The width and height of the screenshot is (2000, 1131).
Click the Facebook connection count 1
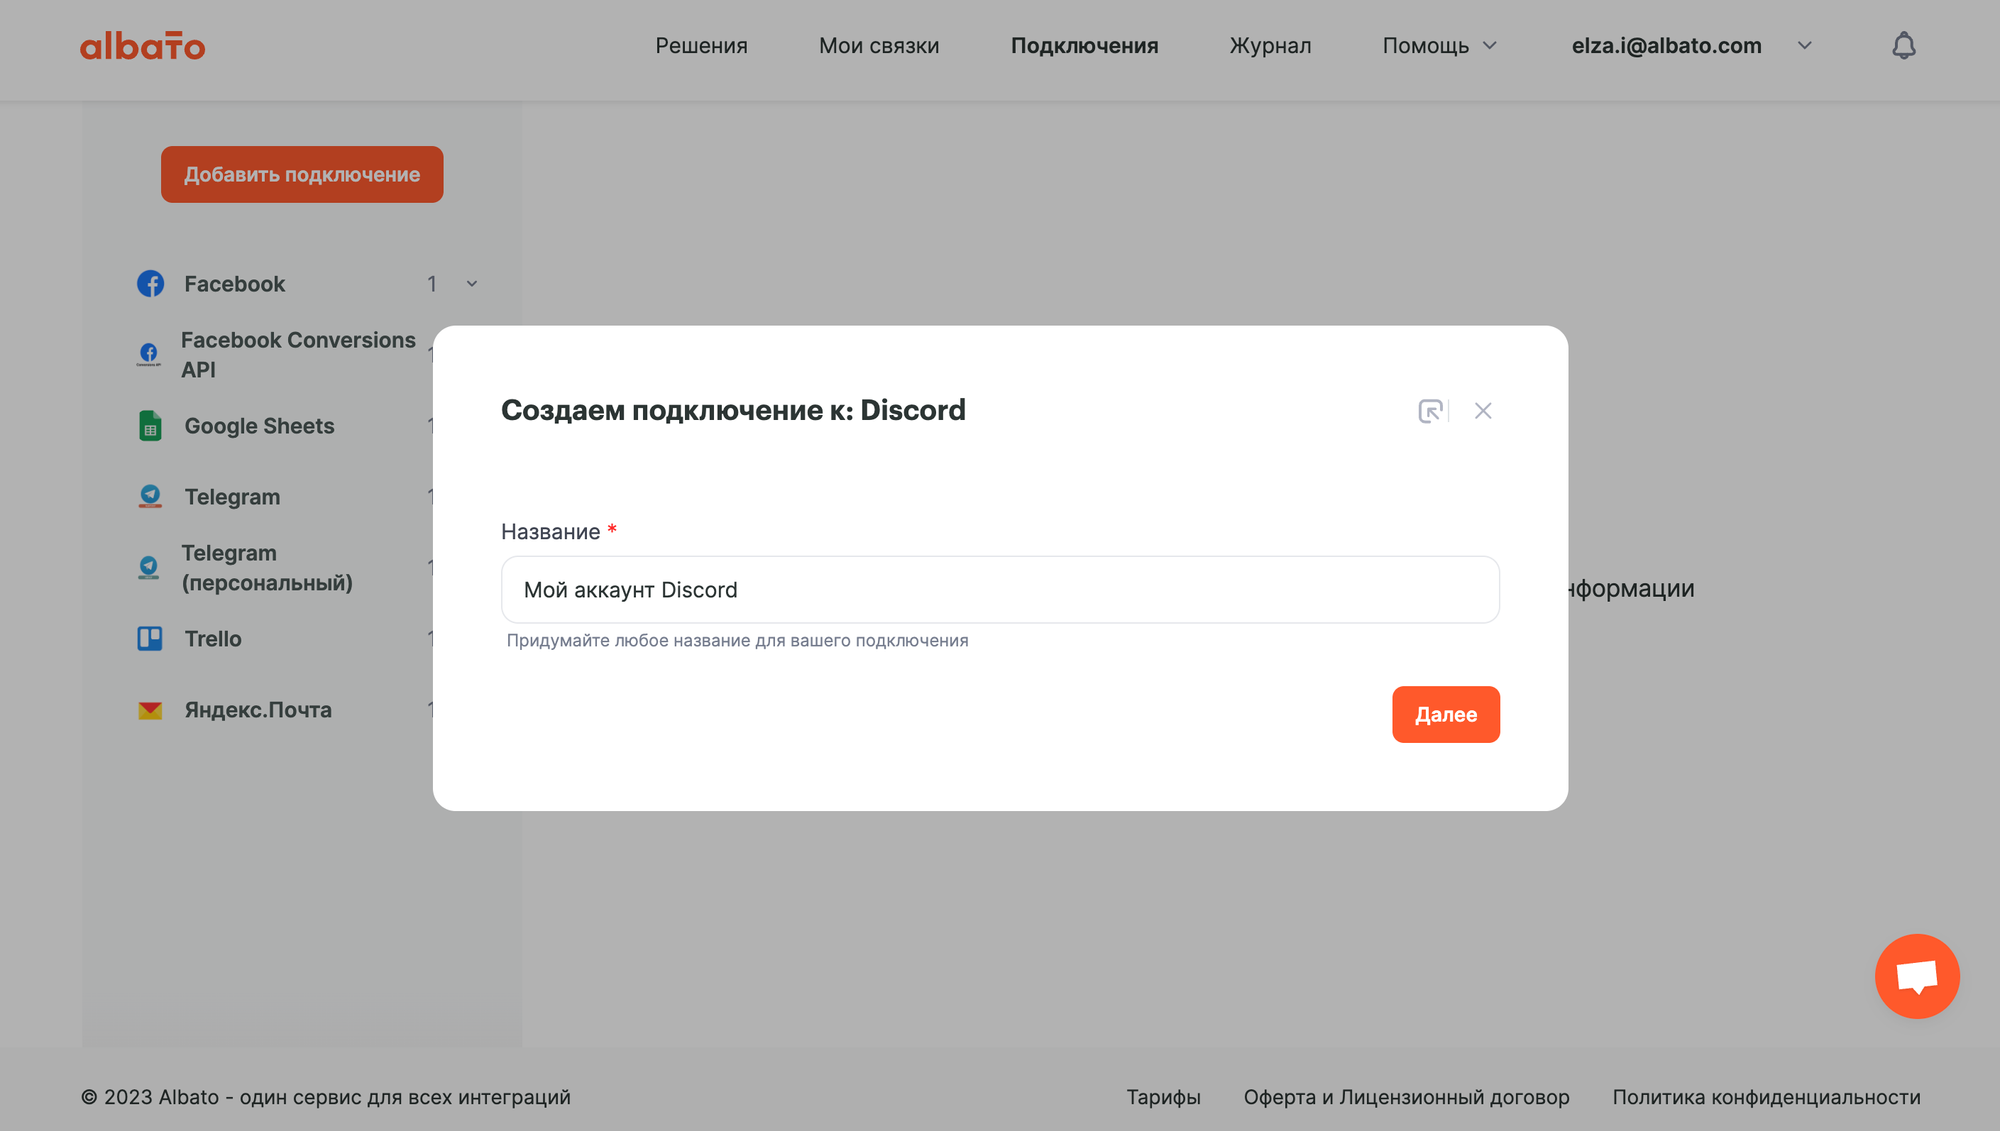pos(432,284)
